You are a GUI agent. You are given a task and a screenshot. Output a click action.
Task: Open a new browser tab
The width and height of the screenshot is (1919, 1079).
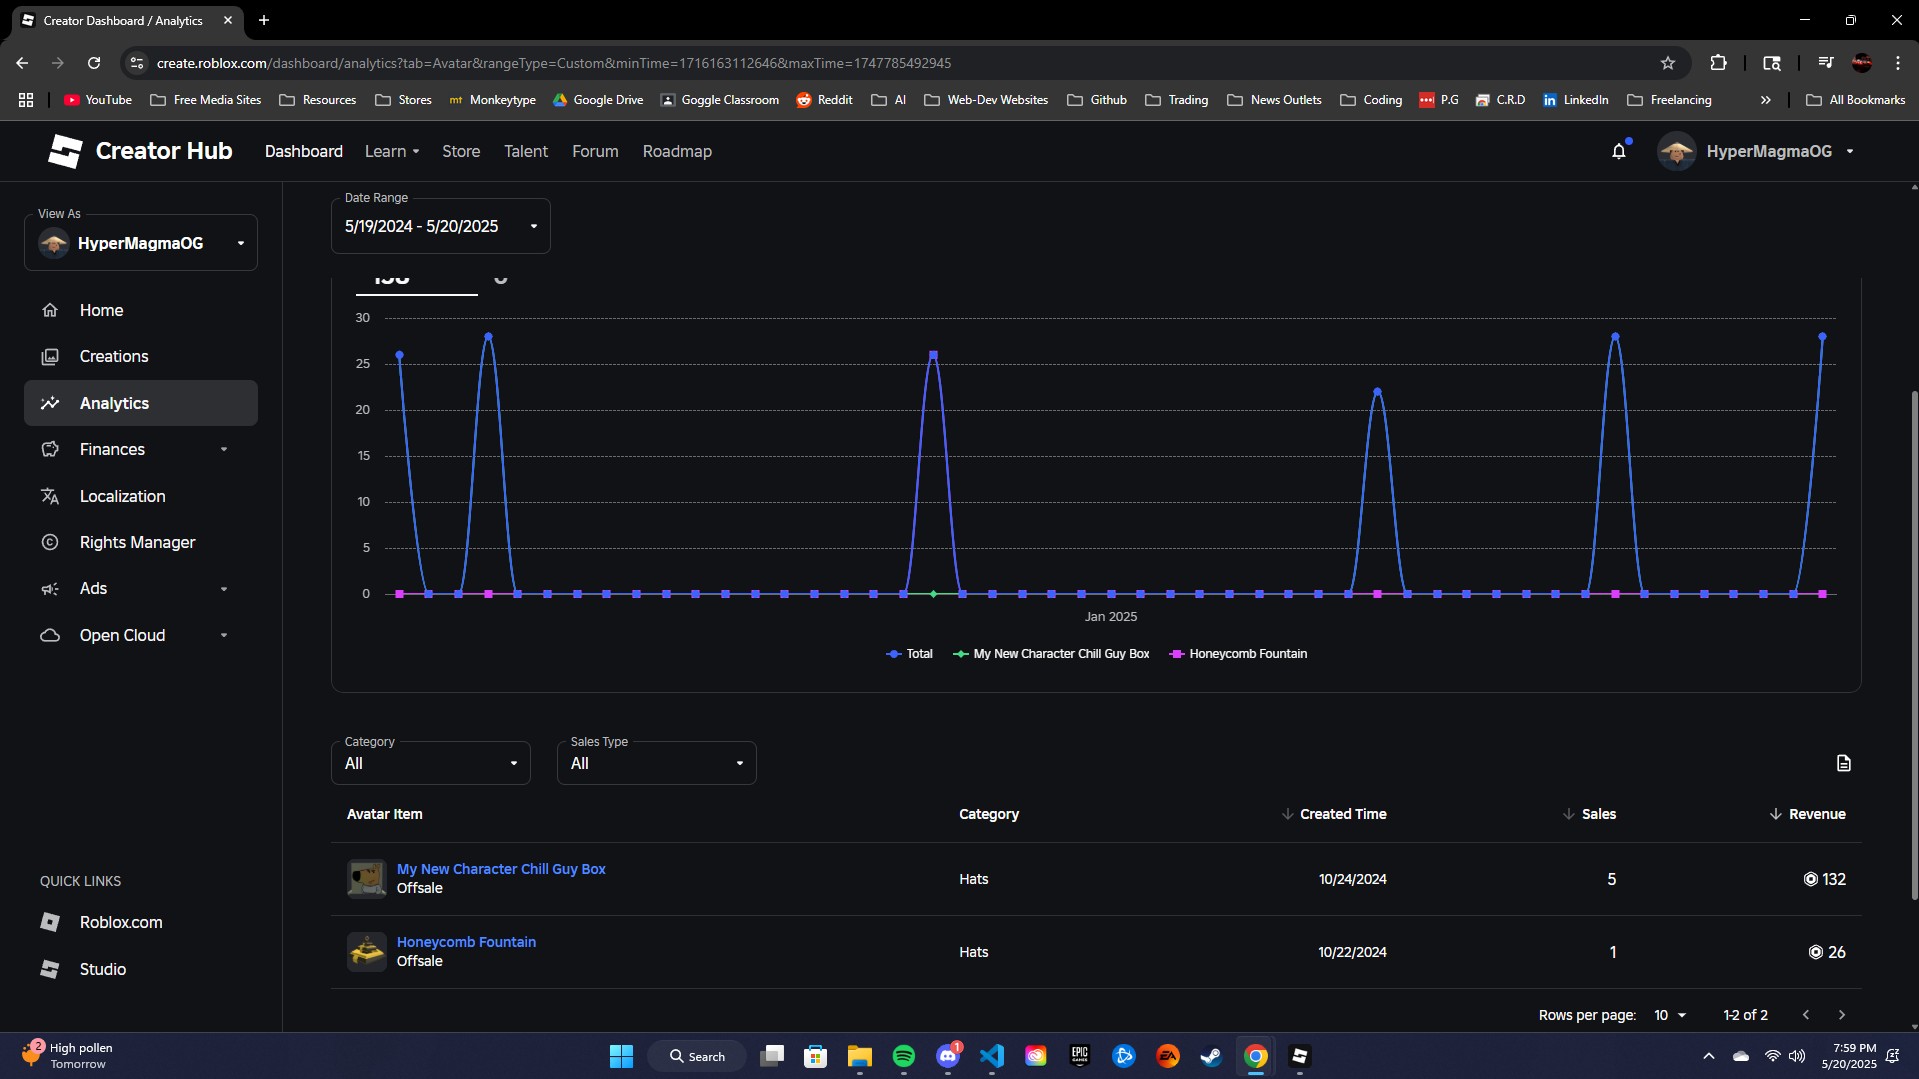pyautogui.click(x=264, y=20)
